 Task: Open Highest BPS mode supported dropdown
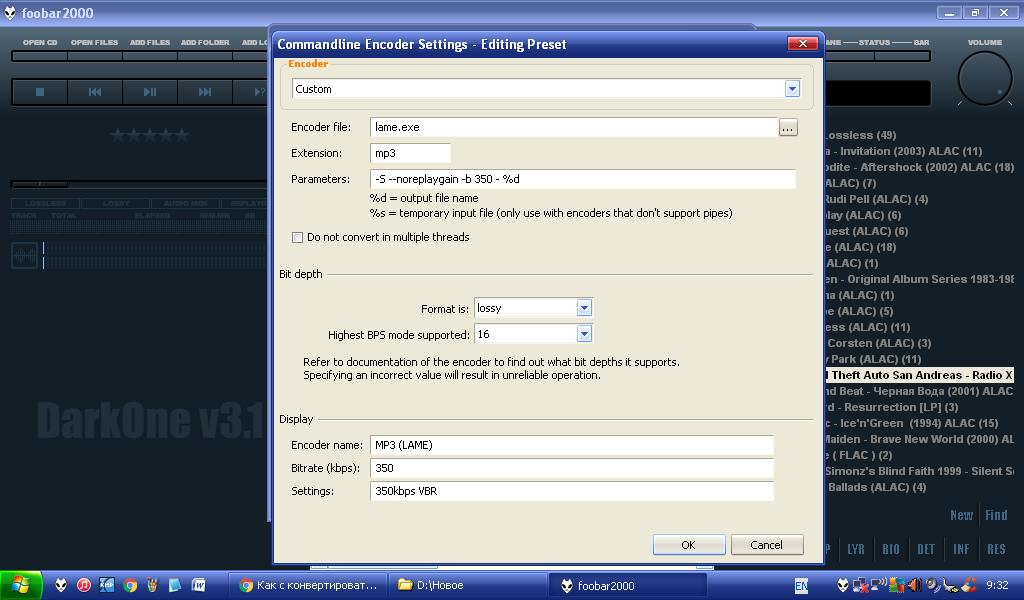[x=584, y=334]
